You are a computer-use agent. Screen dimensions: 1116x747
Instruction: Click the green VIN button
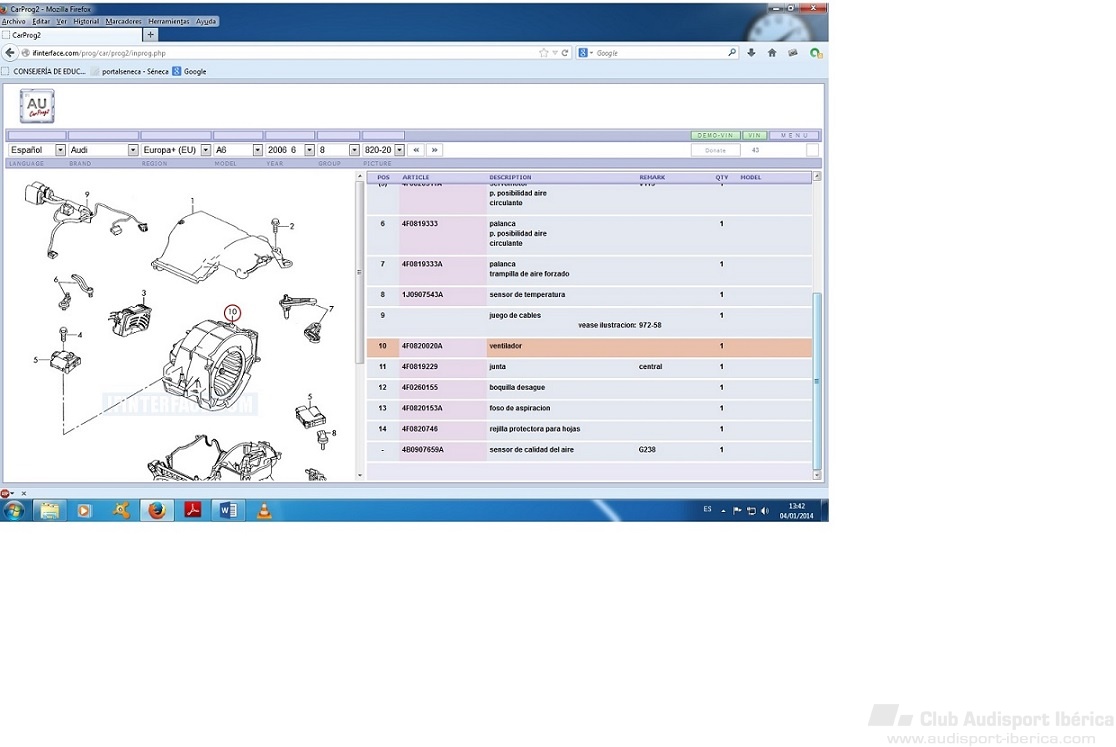tap(754, 135)
